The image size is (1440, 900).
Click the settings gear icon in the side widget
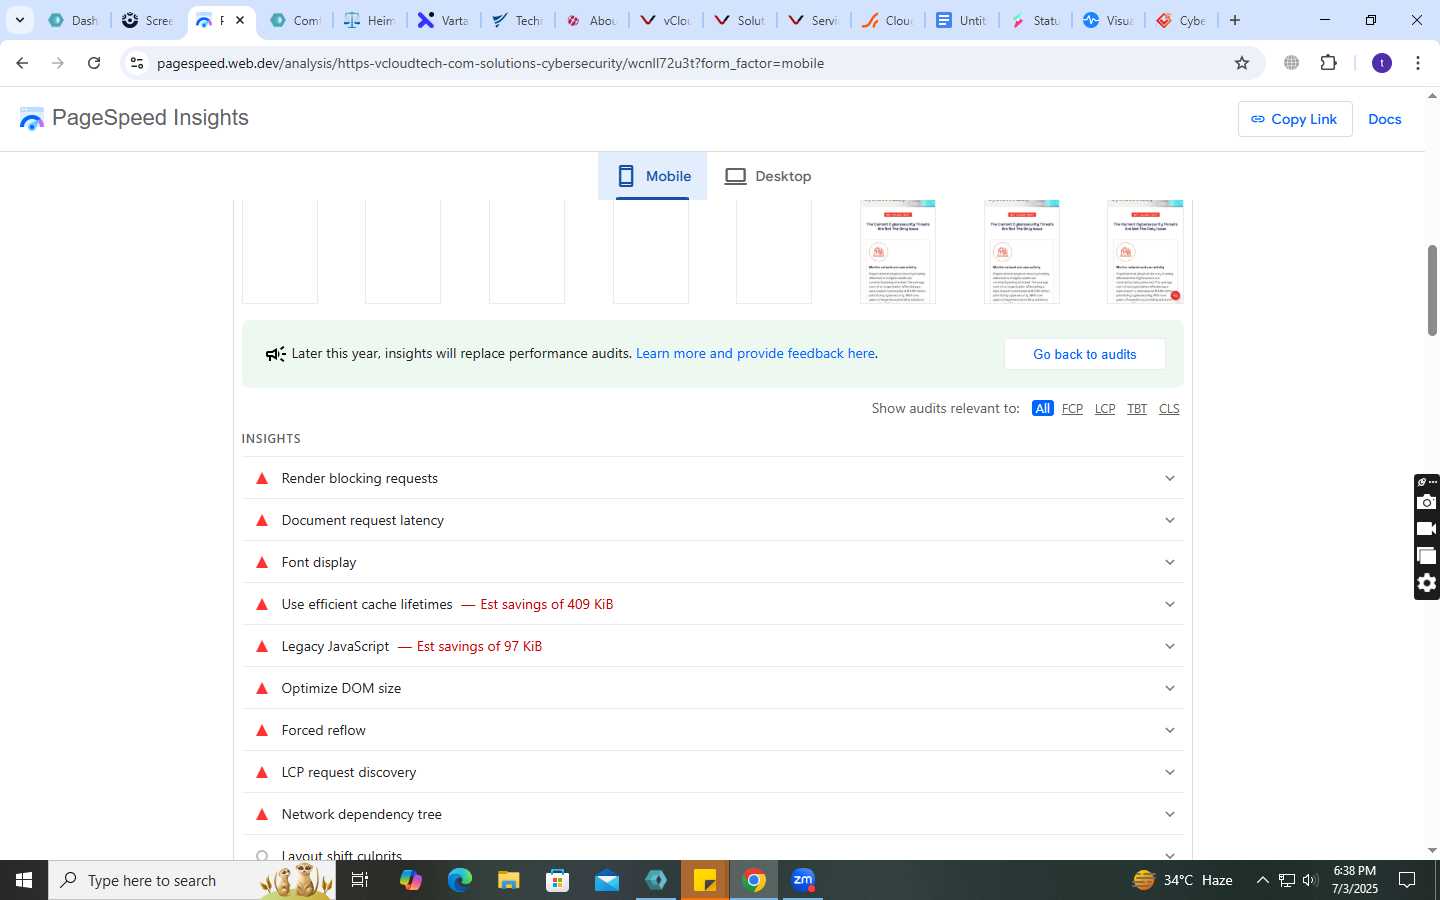point(1427,583)
